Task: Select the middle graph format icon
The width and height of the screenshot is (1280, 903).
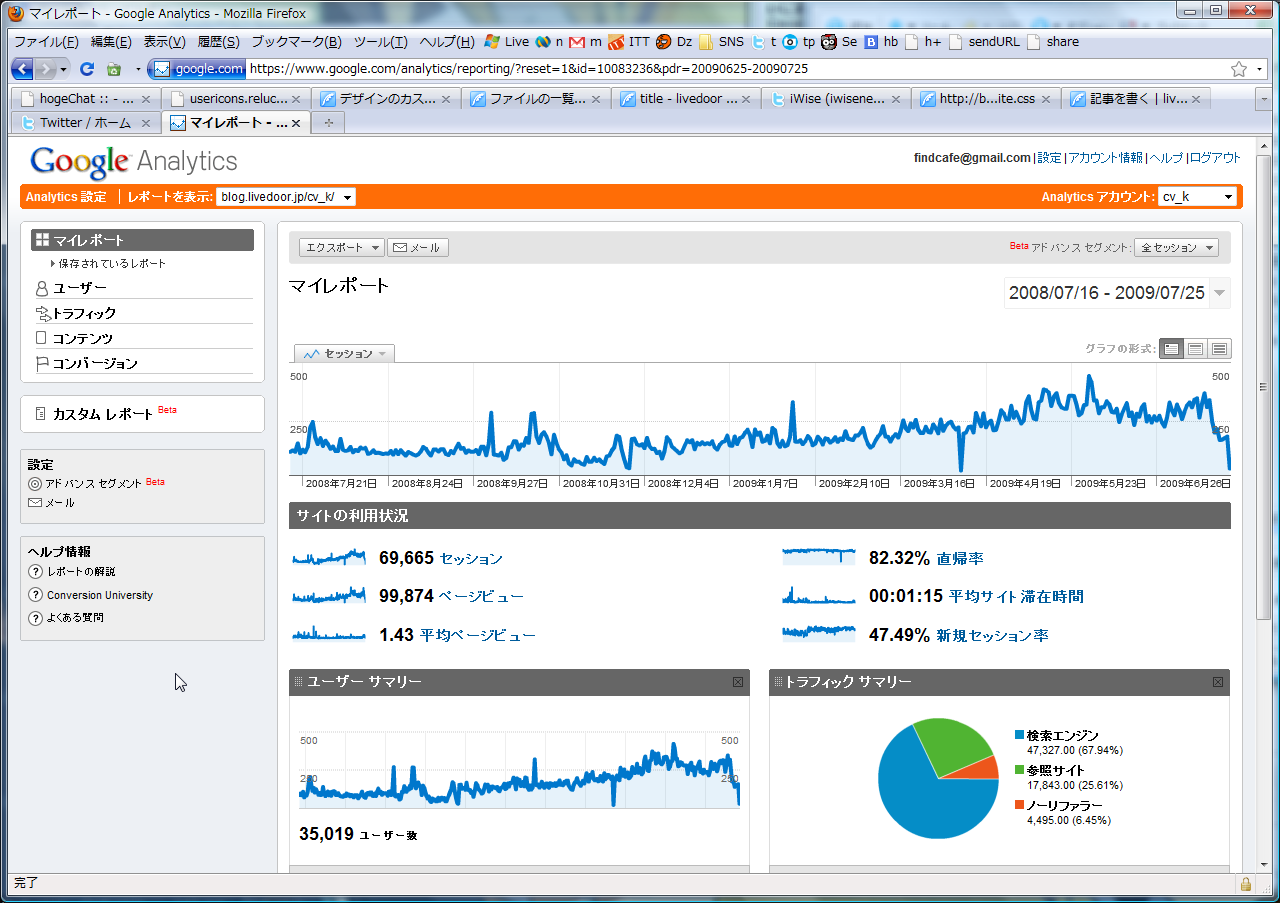Action: [1195, 349]
